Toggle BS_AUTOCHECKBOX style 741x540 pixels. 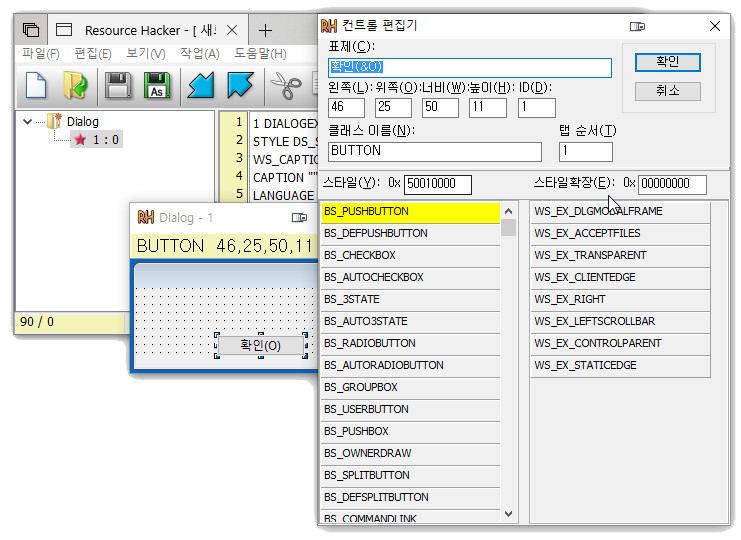click(x=410, y=277)
